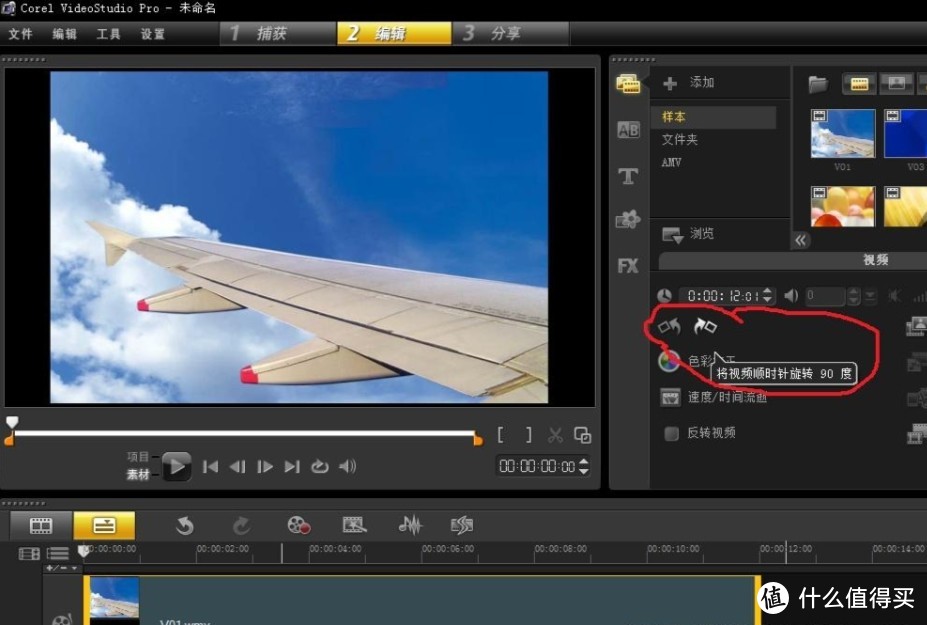Switch to storyboard view
Screen dimensions: 927x625
(41, 525)
